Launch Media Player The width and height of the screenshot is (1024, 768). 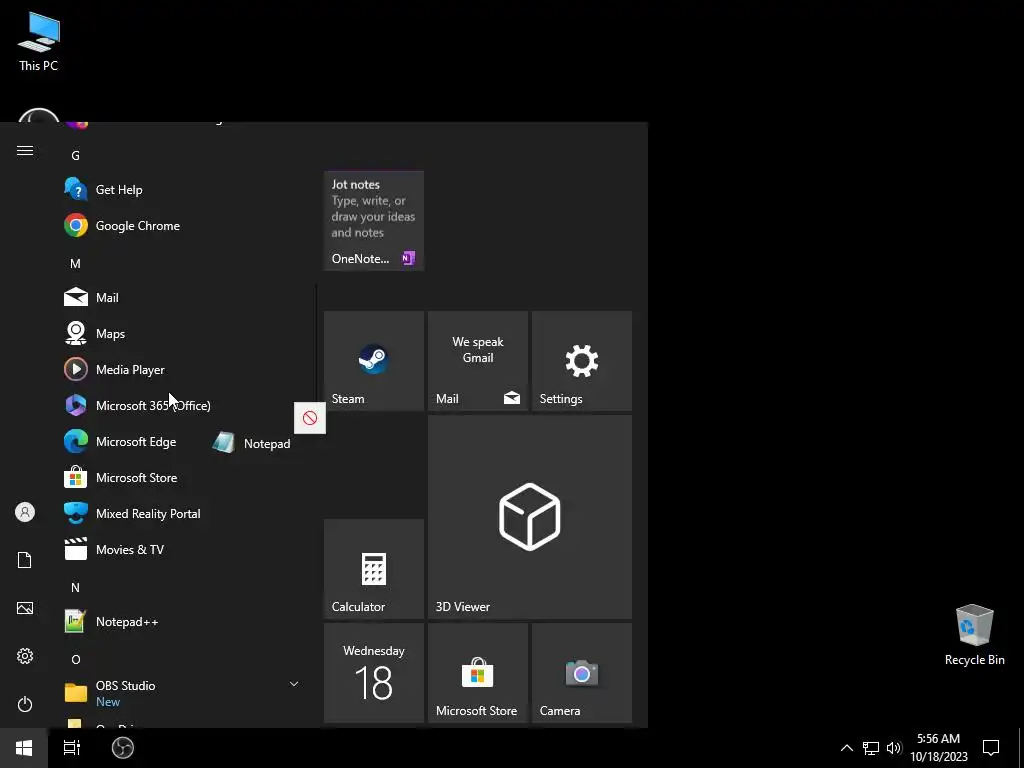[x=183, y=369]
